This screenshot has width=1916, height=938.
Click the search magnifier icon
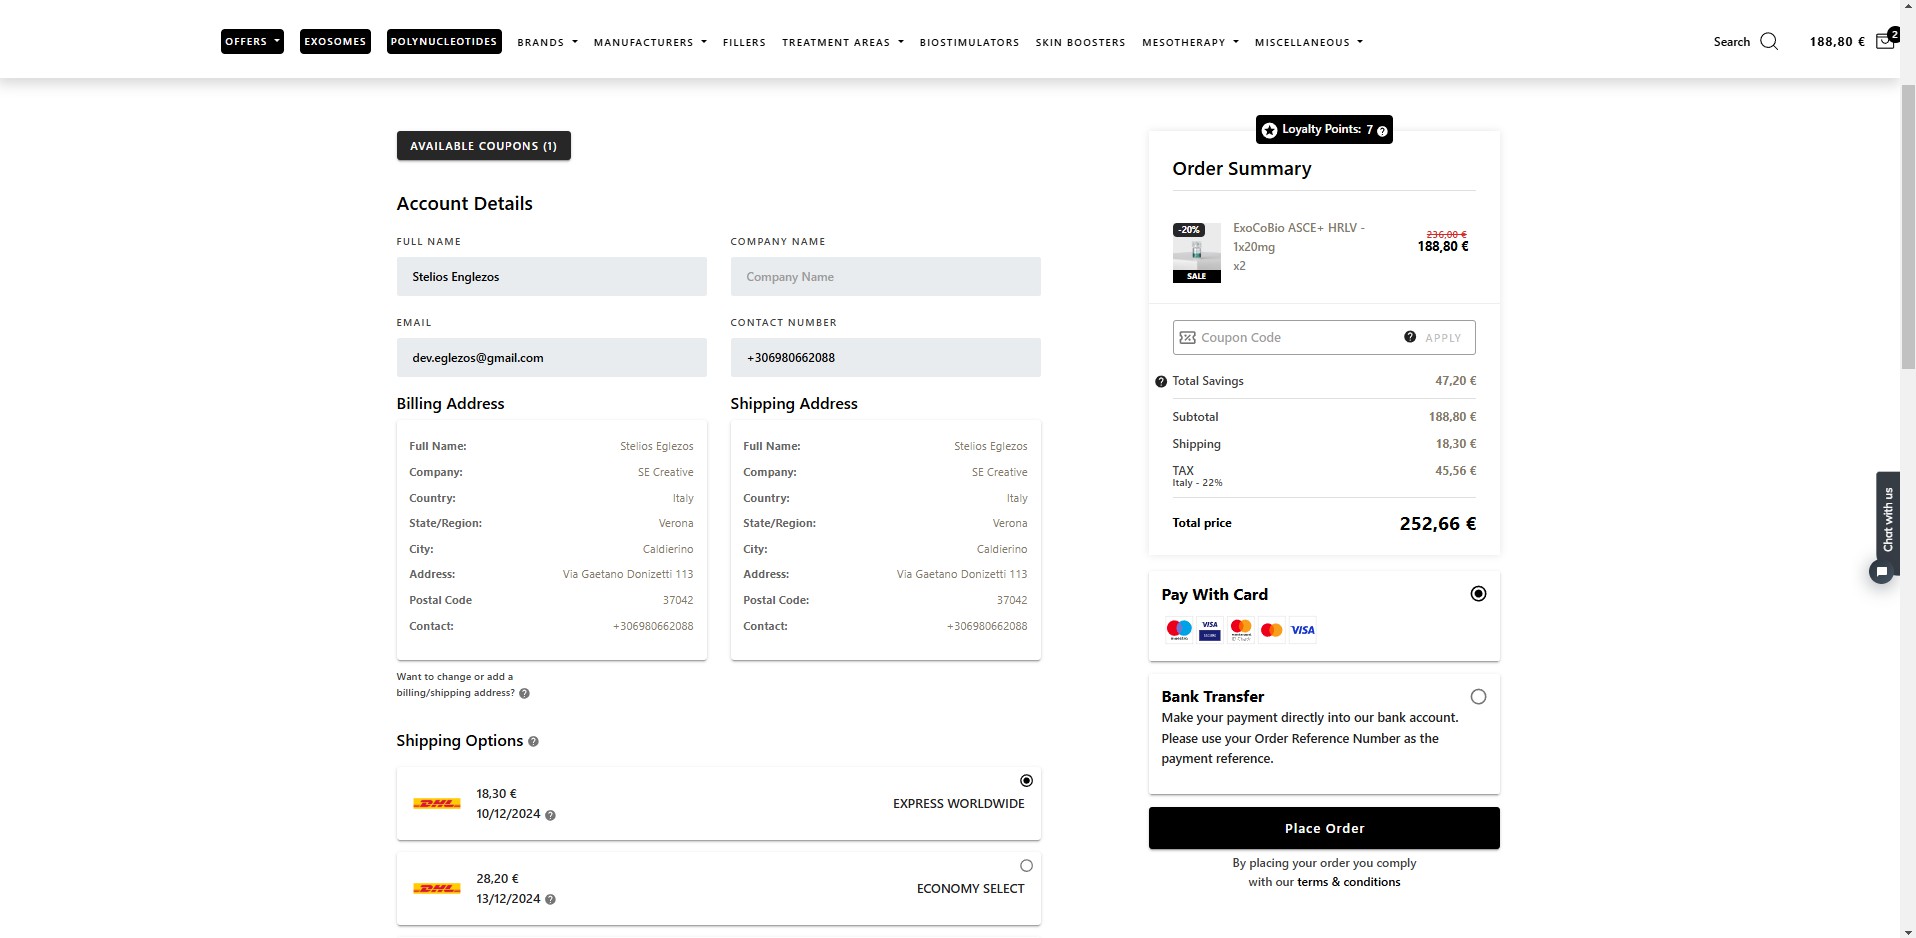(1768, 41)
